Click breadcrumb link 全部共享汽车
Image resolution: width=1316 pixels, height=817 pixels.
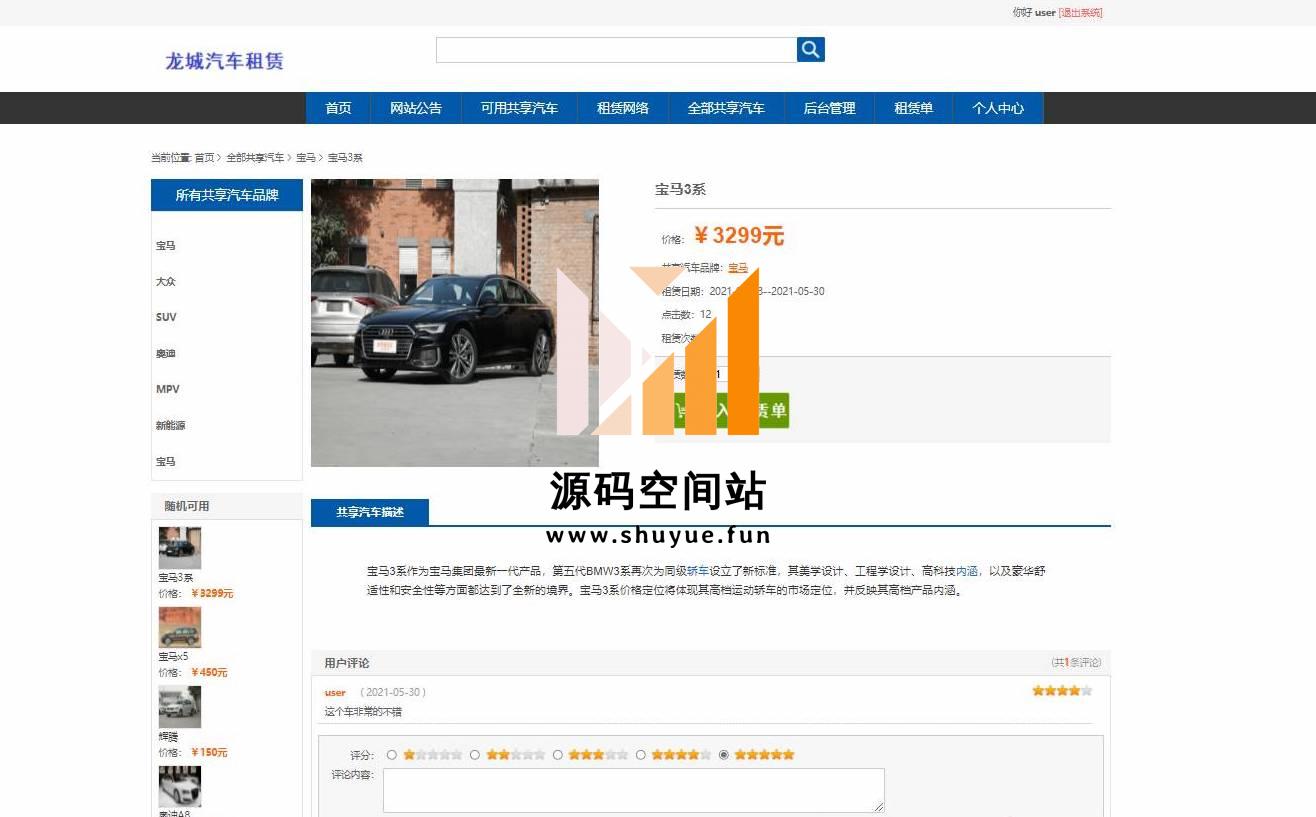[255, 158]
